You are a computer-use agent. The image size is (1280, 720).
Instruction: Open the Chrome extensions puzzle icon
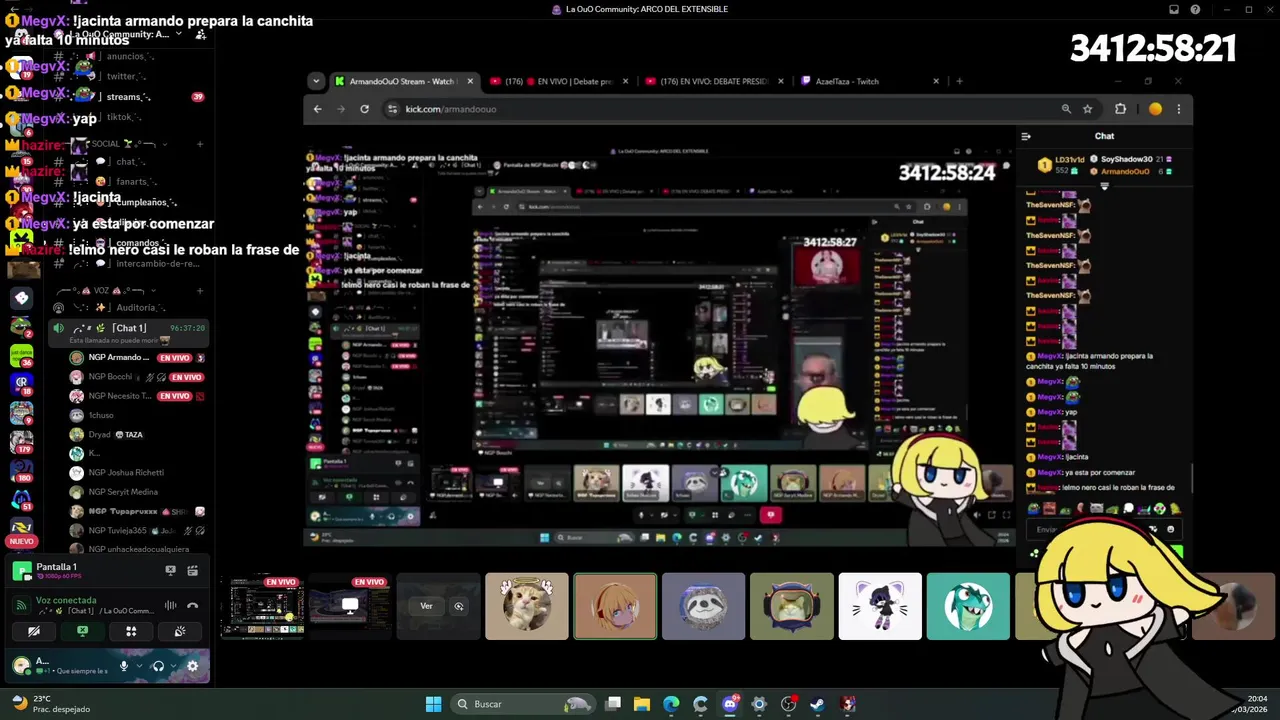pos(1120,109)
